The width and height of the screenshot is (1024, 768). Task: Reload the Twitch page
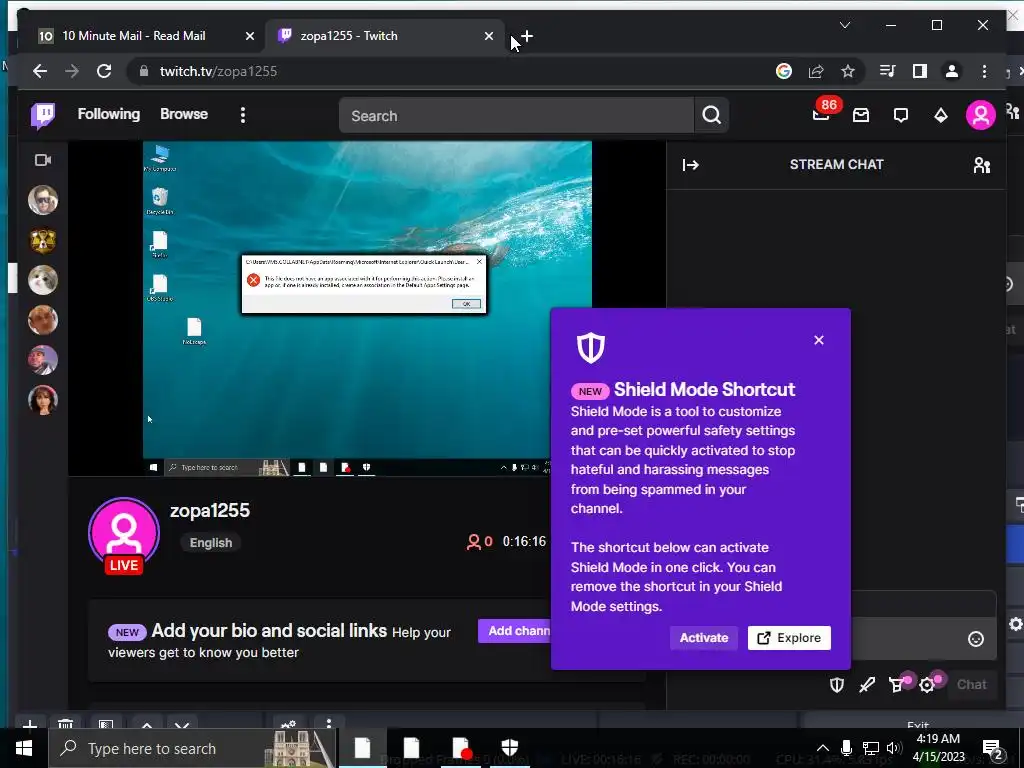104,71
